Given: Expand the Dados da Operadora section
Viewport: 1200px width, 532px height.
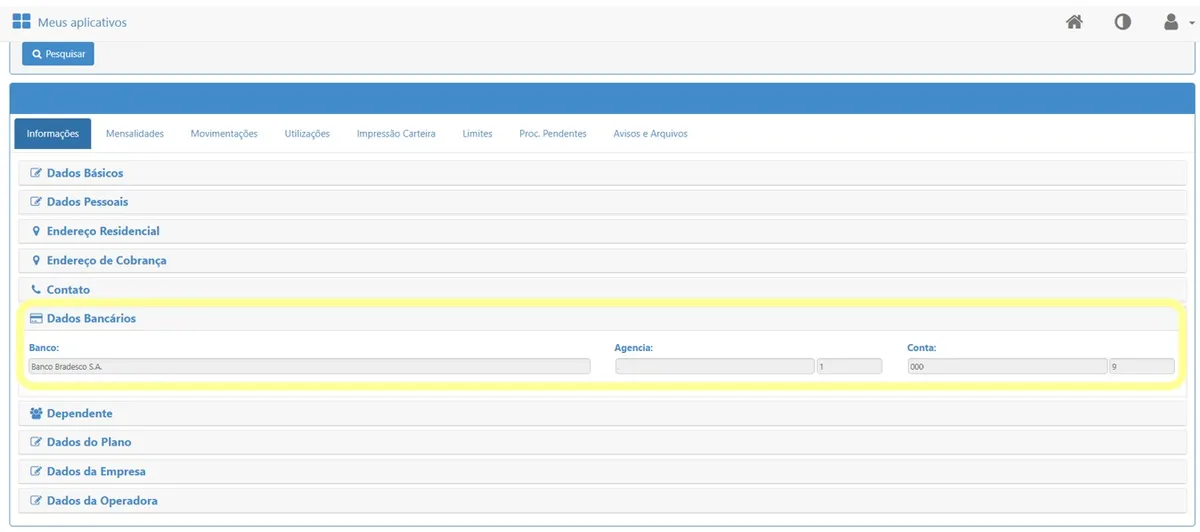Looking at the screenshot, I should click(x=101, y=500).
